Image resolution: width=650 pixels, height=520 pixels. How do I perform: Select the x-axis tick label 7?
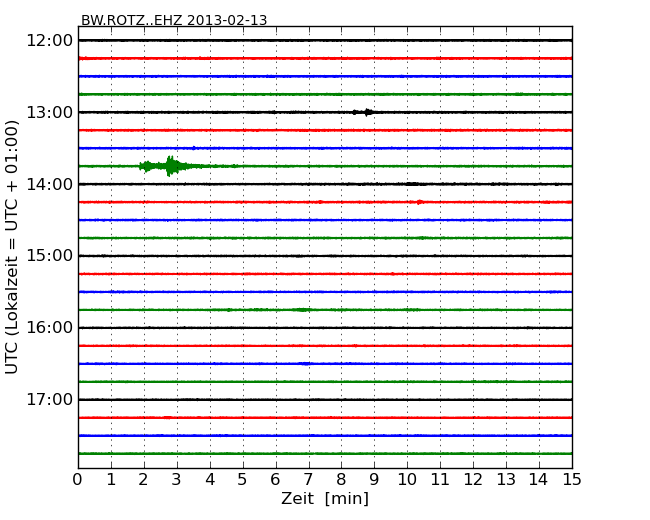308,479
